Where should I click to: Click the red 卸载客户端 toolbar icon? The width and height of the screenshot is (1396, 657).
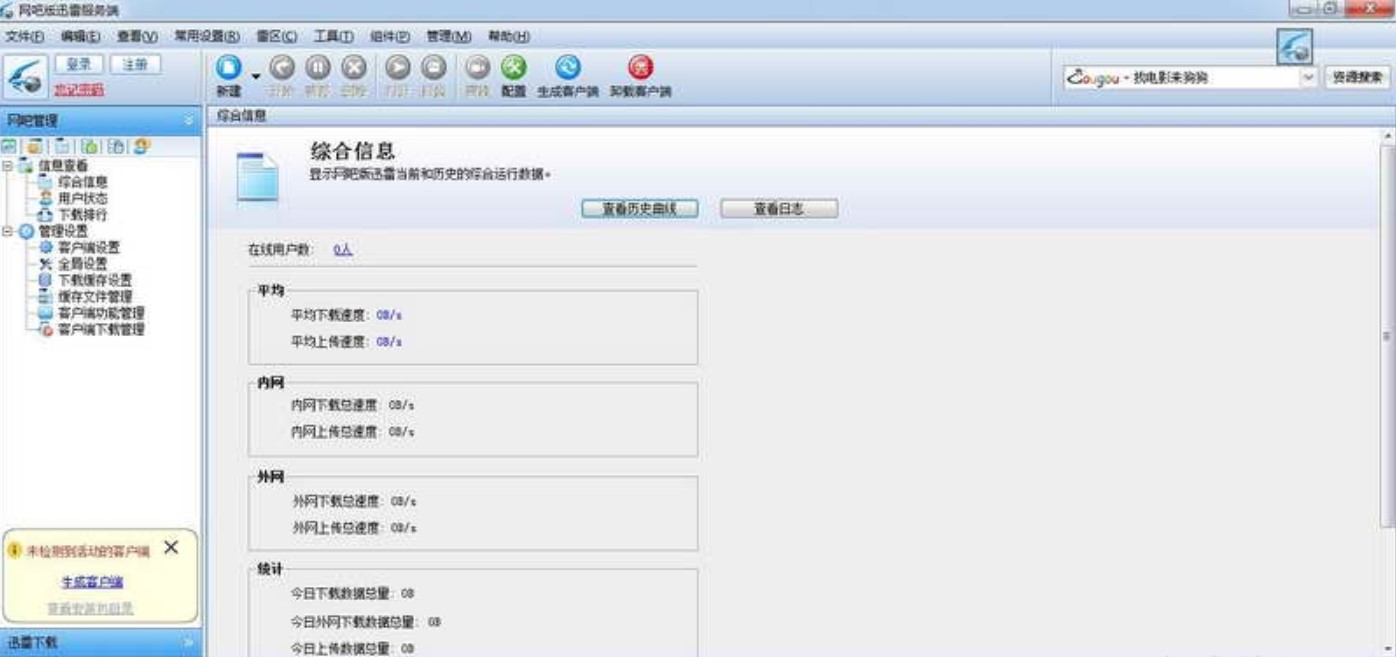coord(640,68)
